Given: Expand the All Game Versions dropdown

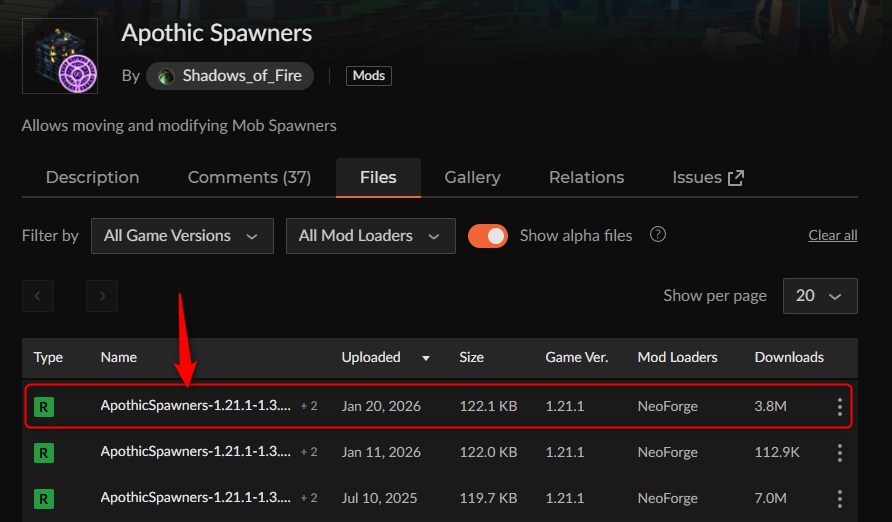Looking at the screenshot, I should pos(182,236).
